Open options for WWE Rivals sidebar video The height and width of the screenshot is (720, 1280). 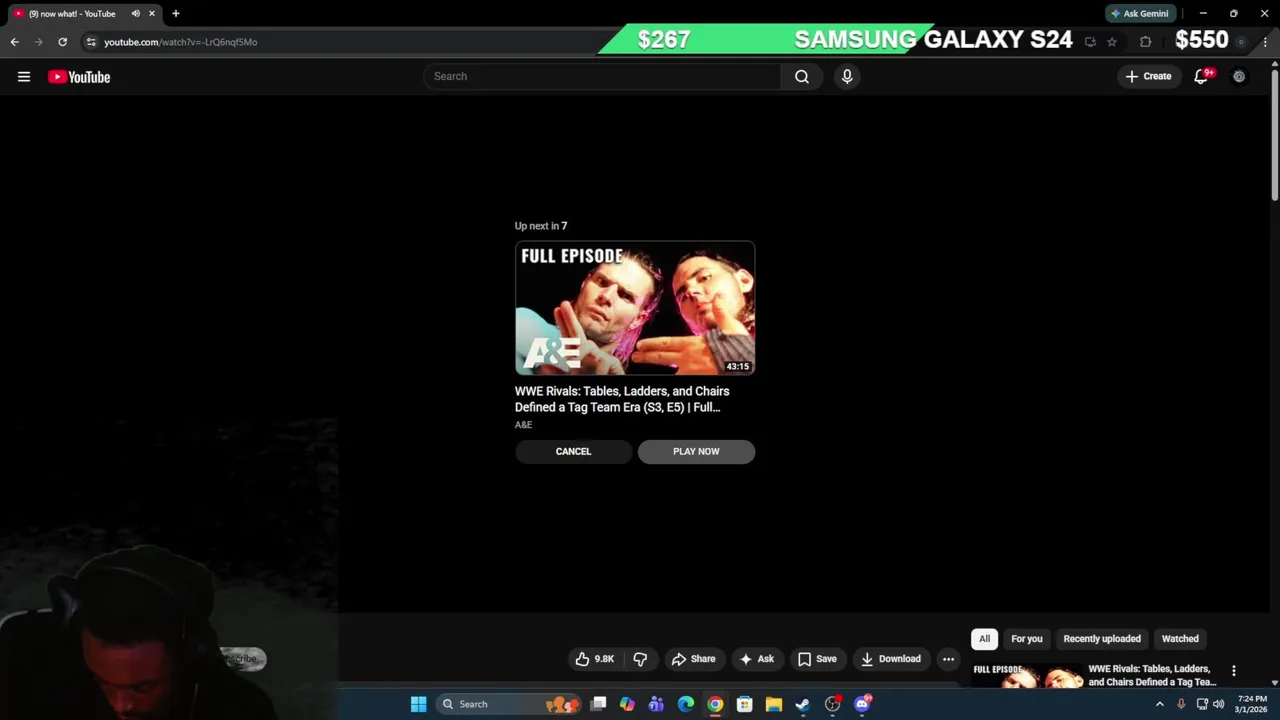pyautogui.click(x=1234, y=671)
